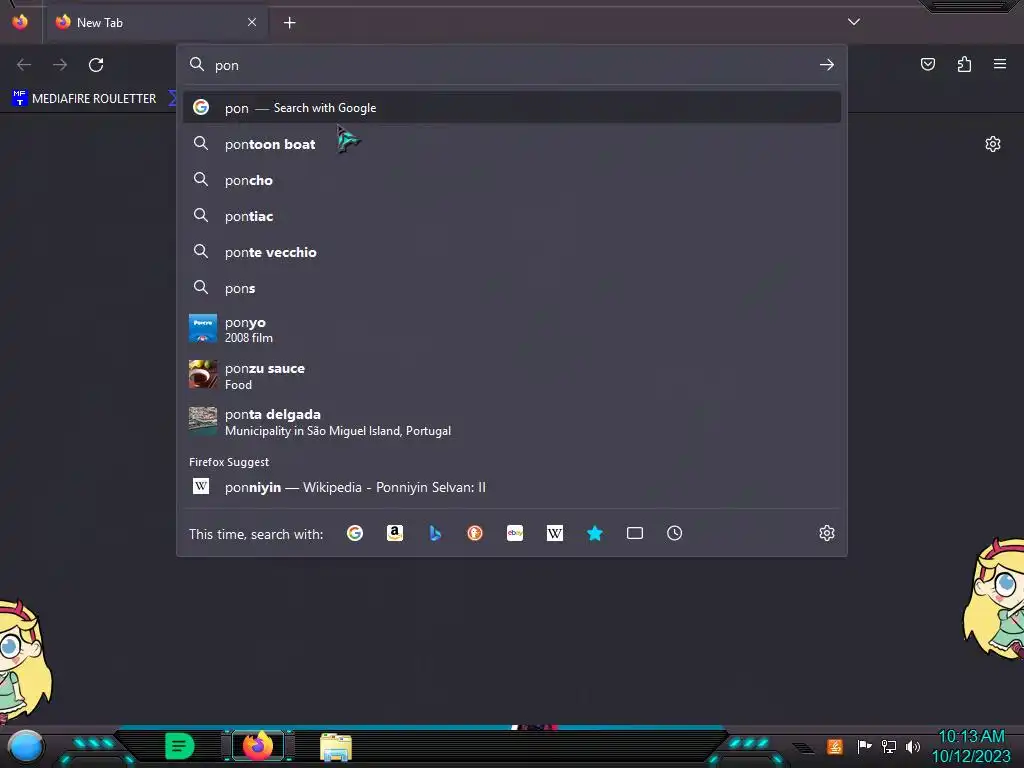
Task: Search history with the clock icon
Action: (x=675, y=534)
